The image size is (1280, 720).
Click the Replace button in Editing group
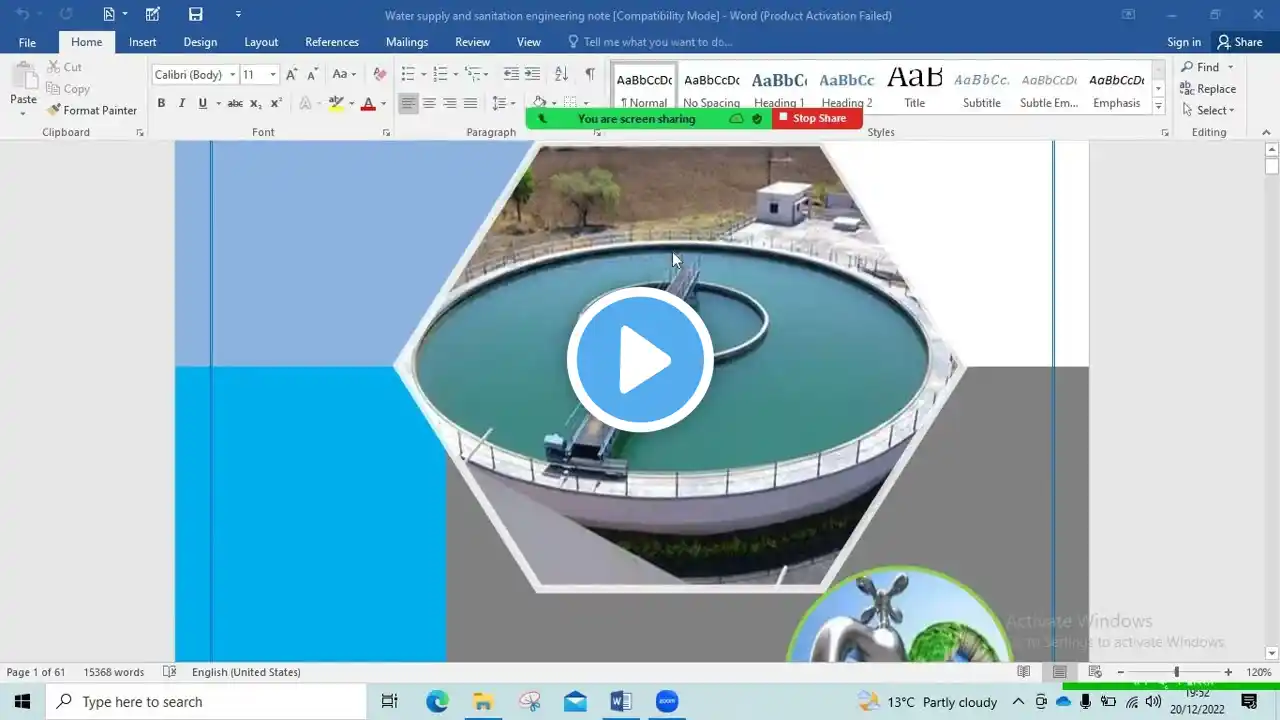pyautogui.click(x=1208, y=89)
